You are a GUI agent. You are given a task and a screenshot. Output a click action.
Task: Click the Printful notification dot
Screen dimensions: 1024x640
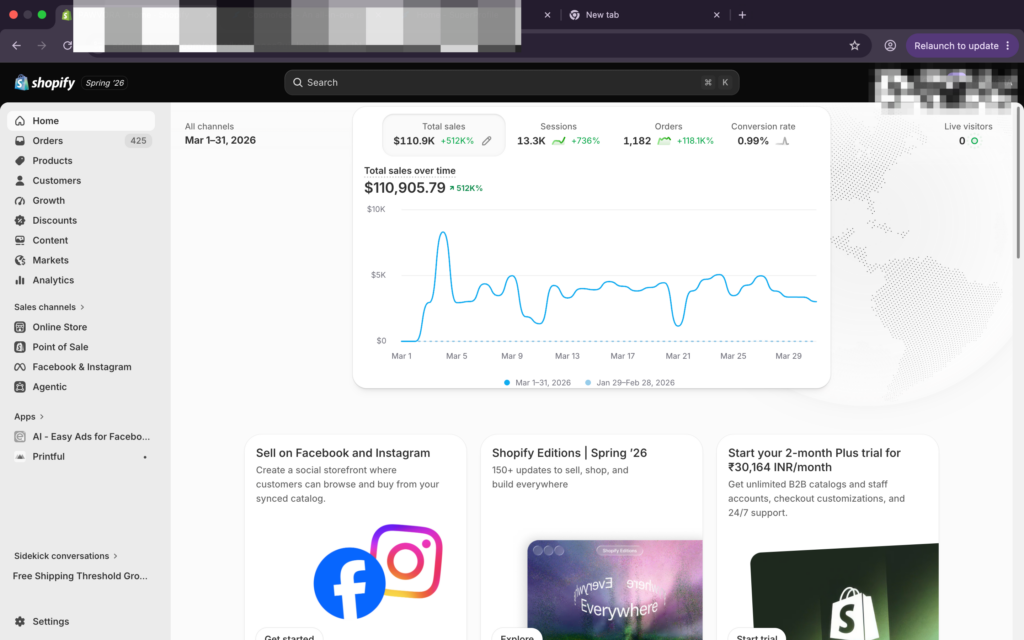[145, 457]
